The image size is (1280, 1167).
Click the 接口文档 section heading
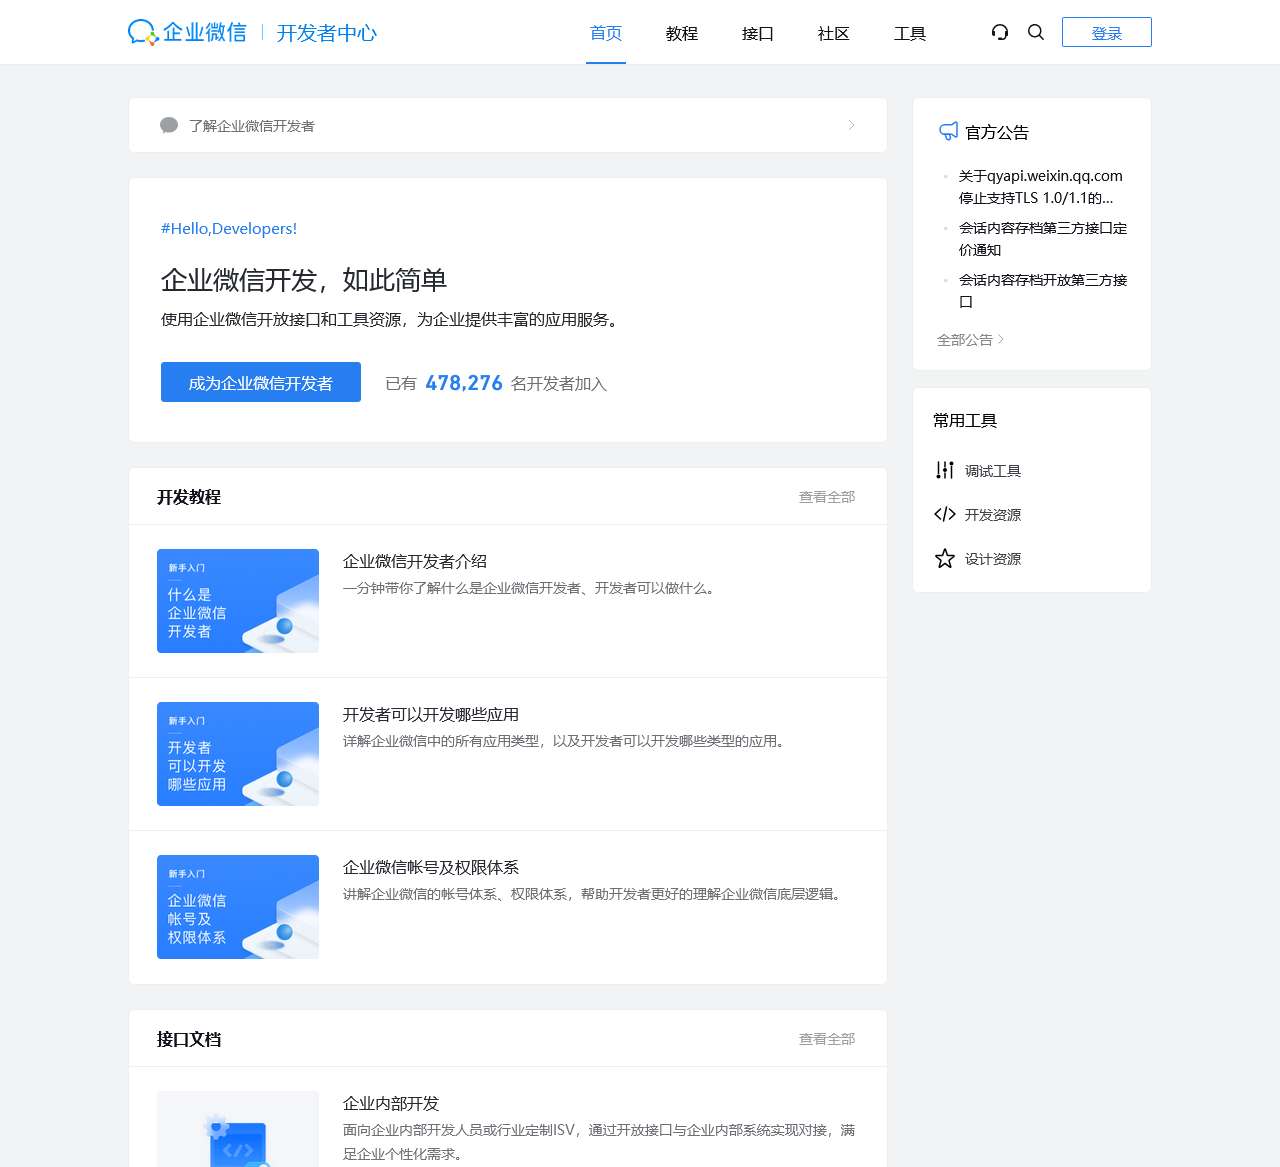click(189, 1039)
